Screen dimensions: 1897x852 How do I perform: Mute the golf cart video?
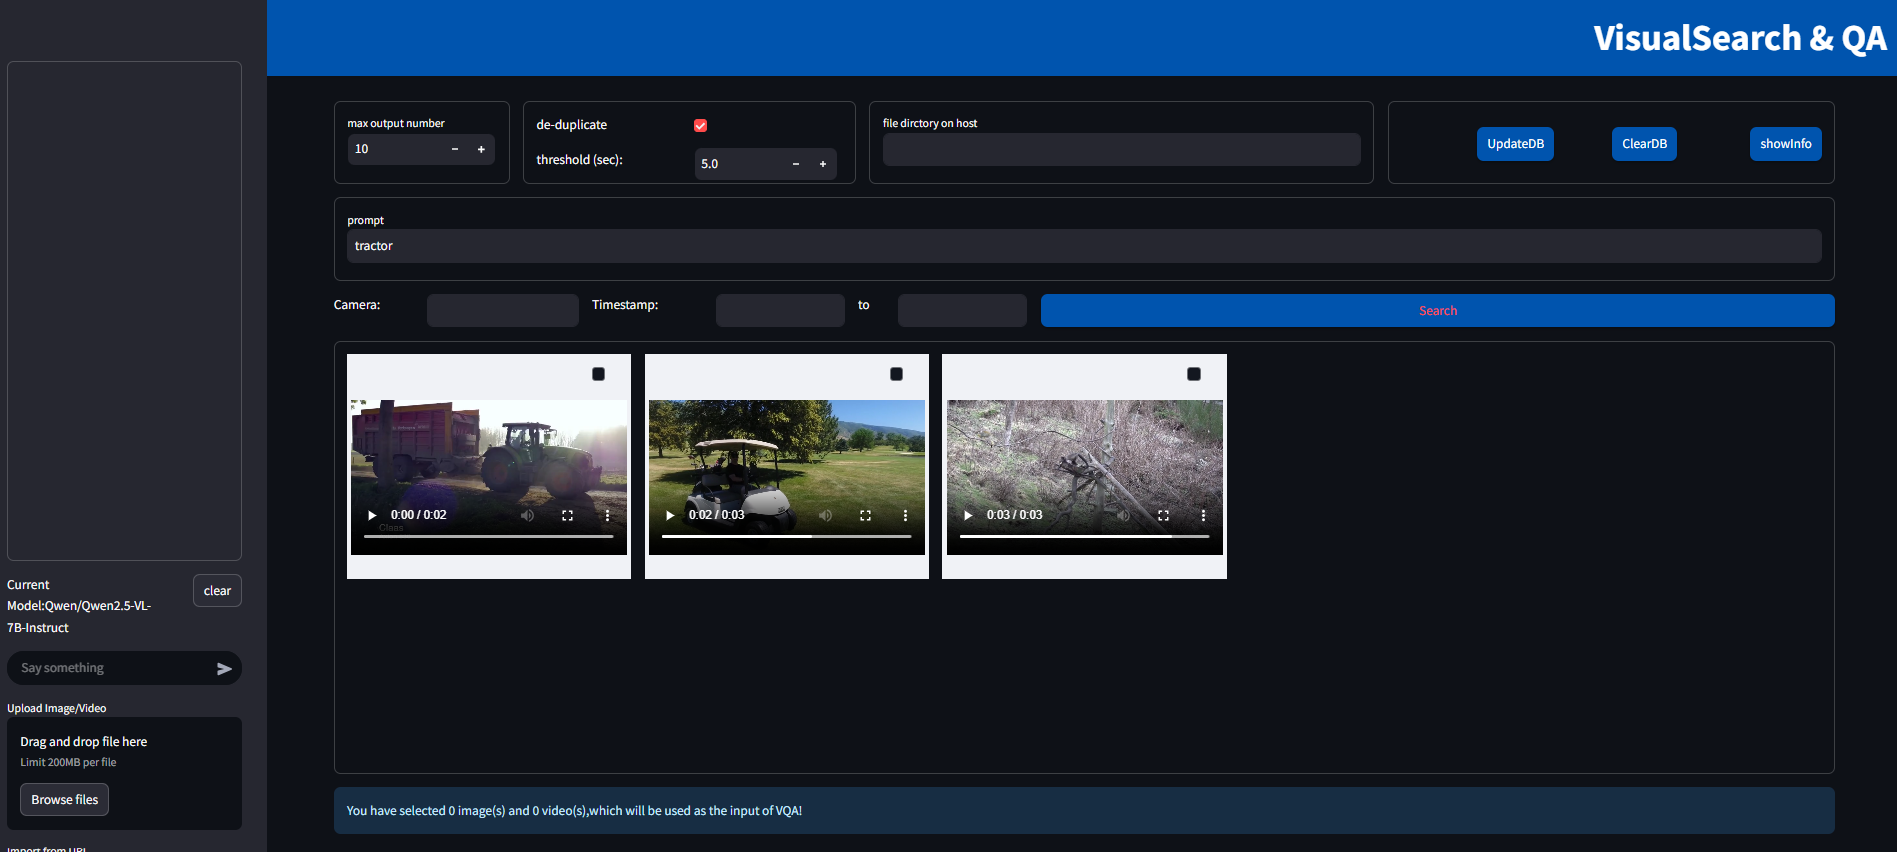(825, 516)
